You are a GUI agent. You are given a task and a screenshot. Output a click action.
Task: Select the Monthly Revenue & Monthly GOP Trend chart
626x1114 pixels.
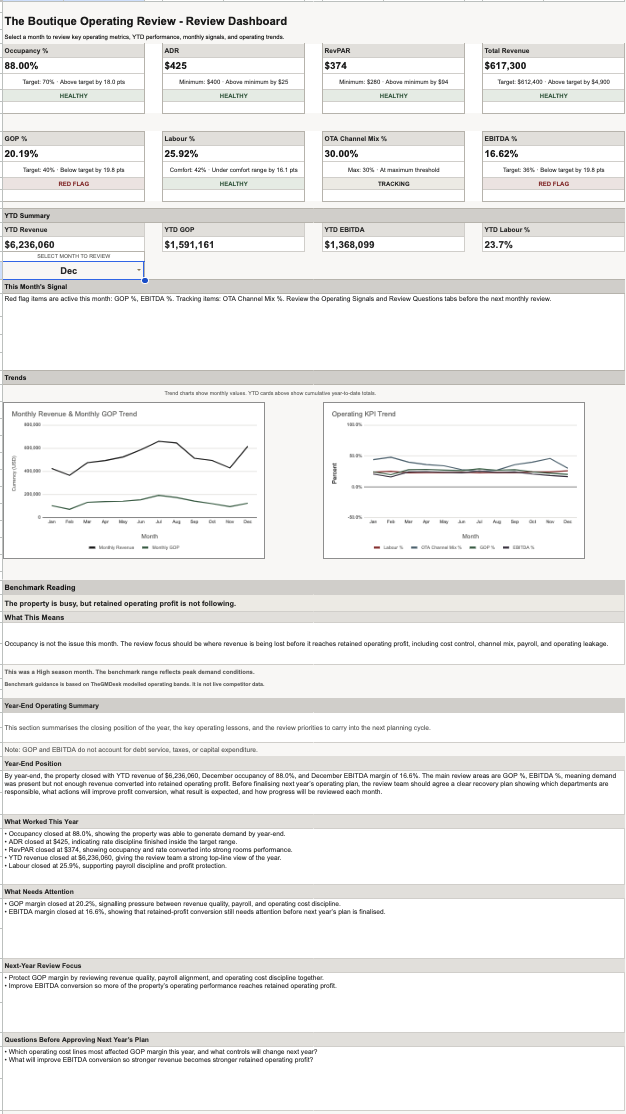click(134, 480)
